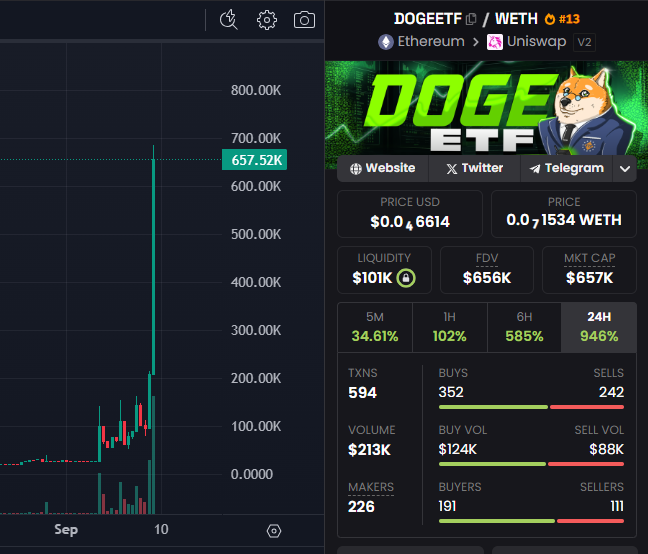Open the quick search lightning icon
Image resolution: width=648 pixels, height=554 pixels.
tap(229, 20)
